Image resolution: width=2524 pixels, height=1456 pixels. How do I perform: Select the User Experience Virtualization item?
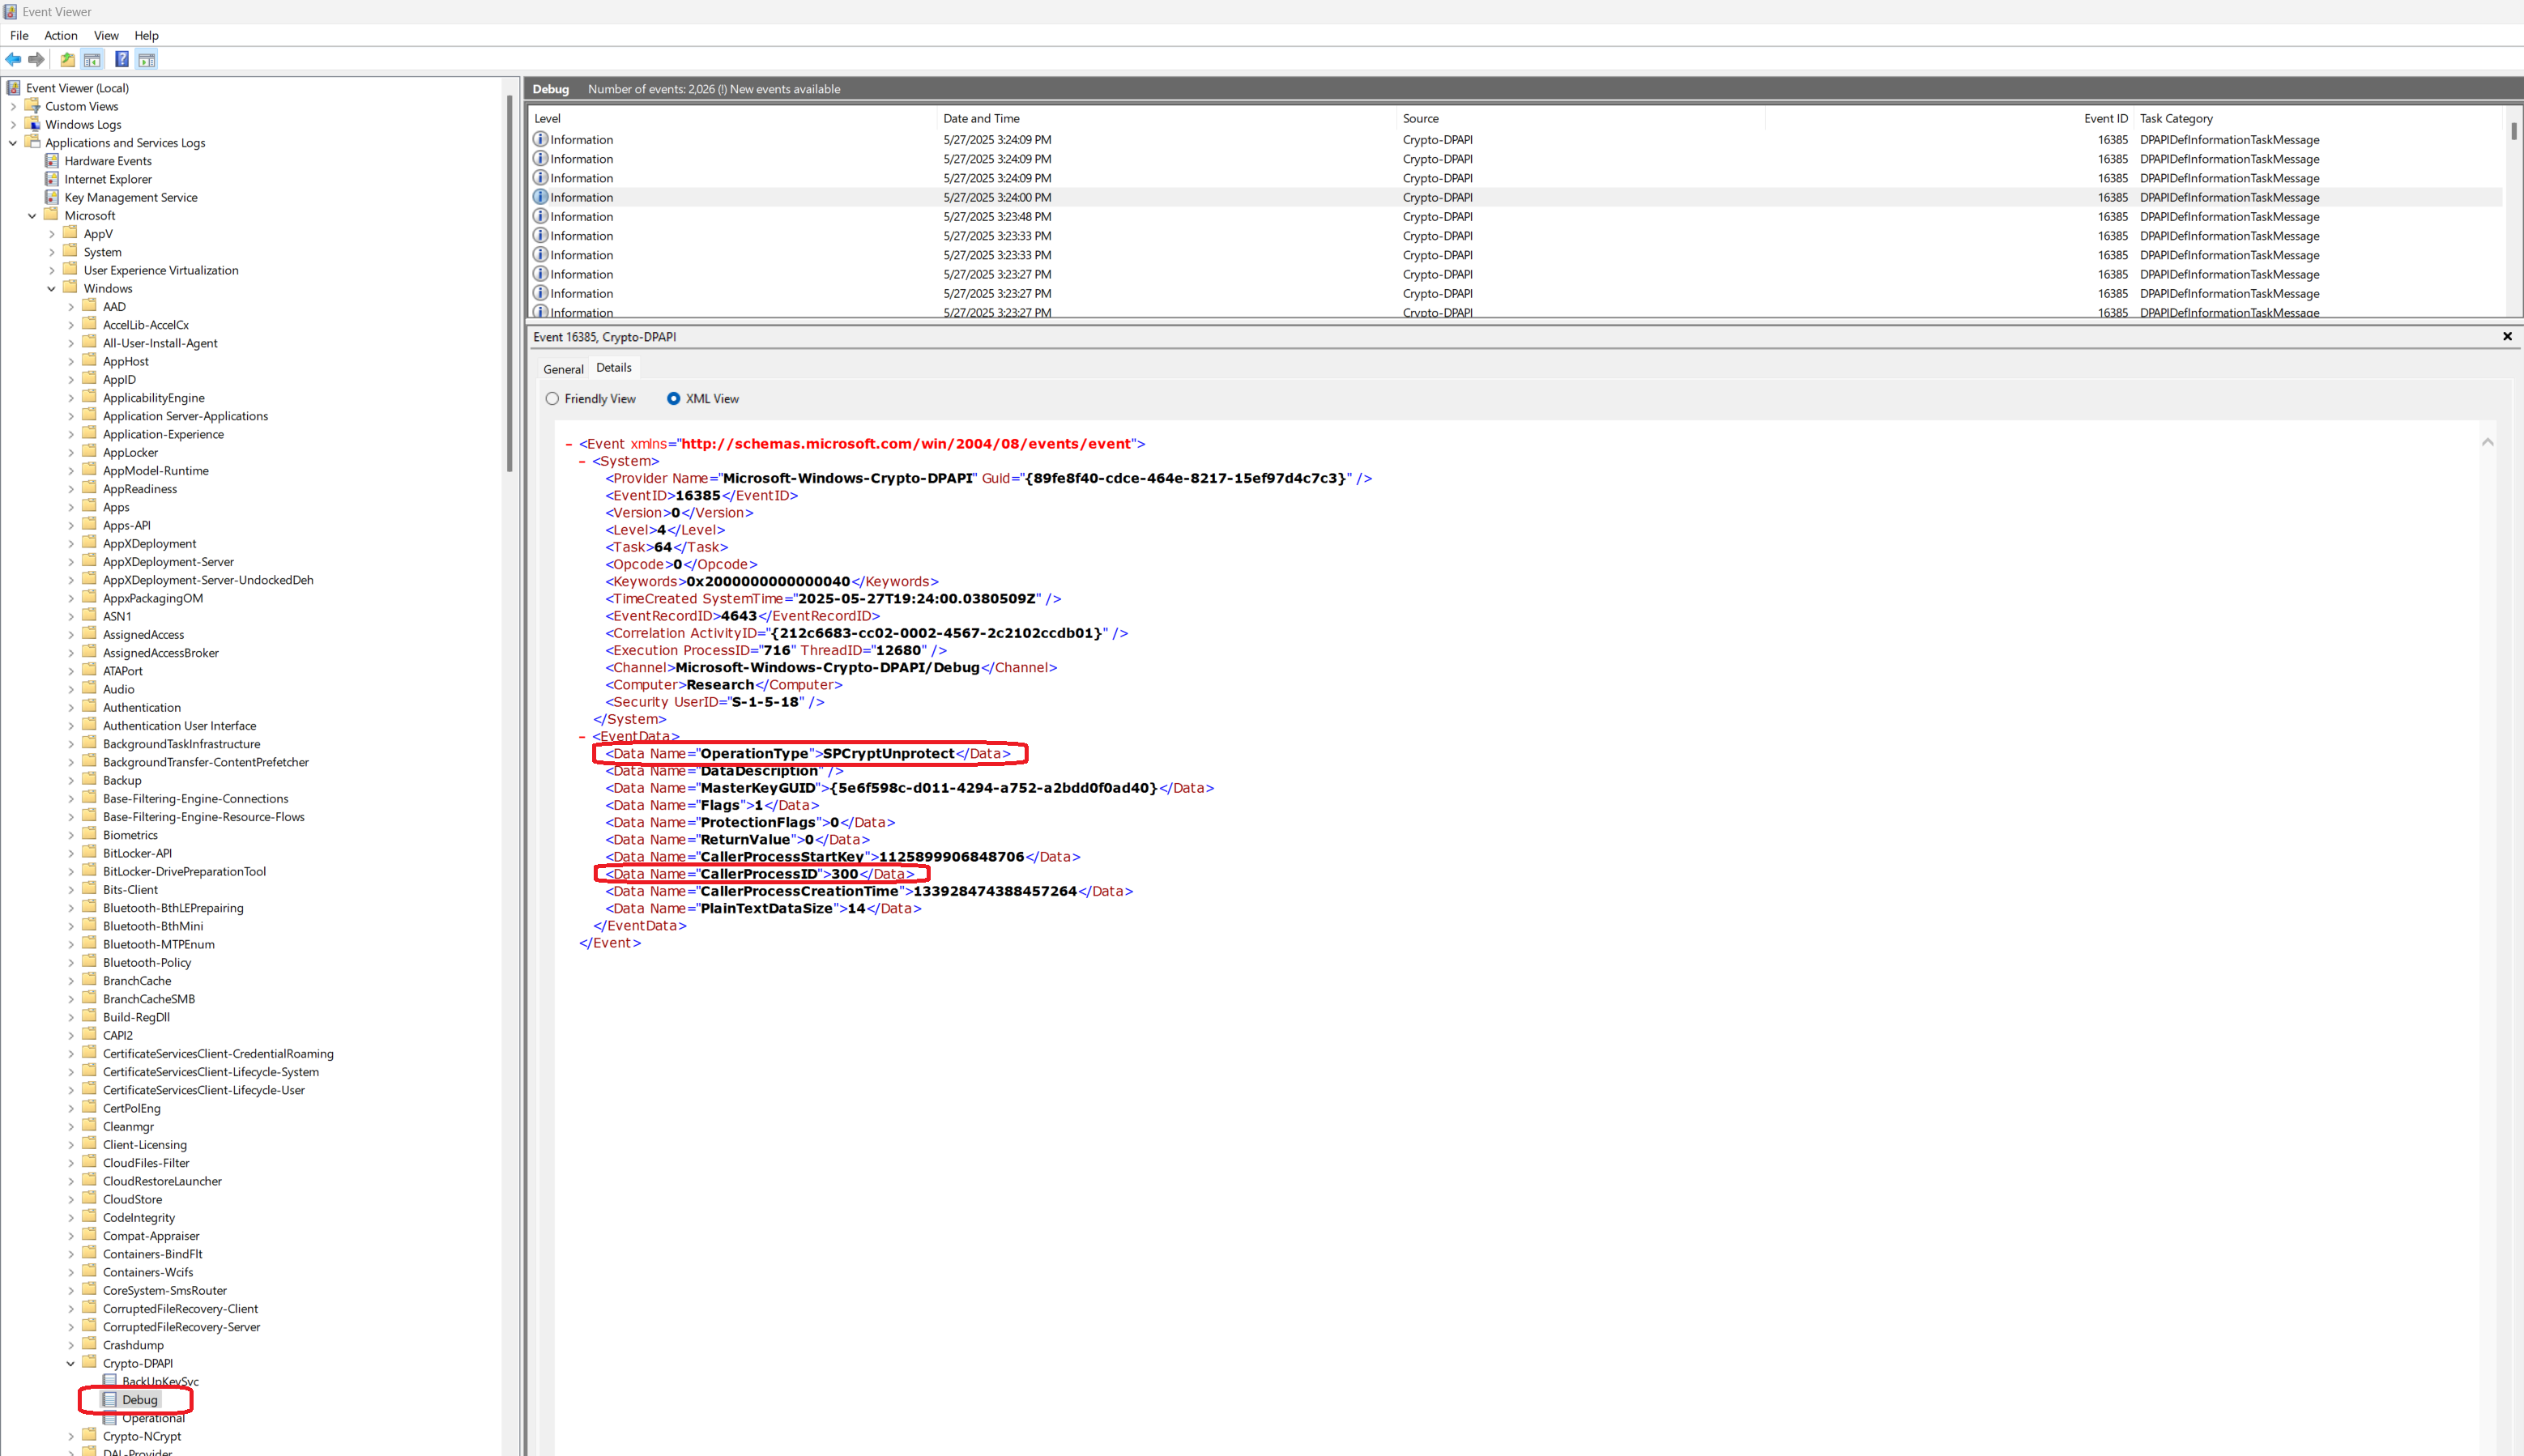[161, 271]
